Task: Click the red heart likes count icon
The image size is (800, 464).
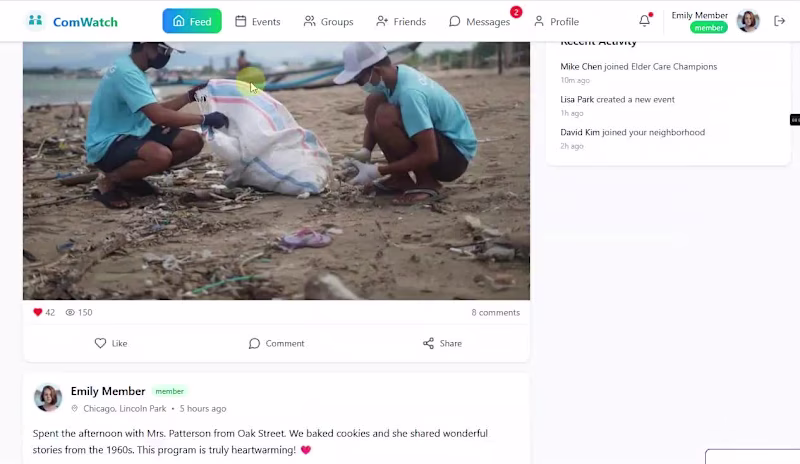Action: (x=38, y=312)
